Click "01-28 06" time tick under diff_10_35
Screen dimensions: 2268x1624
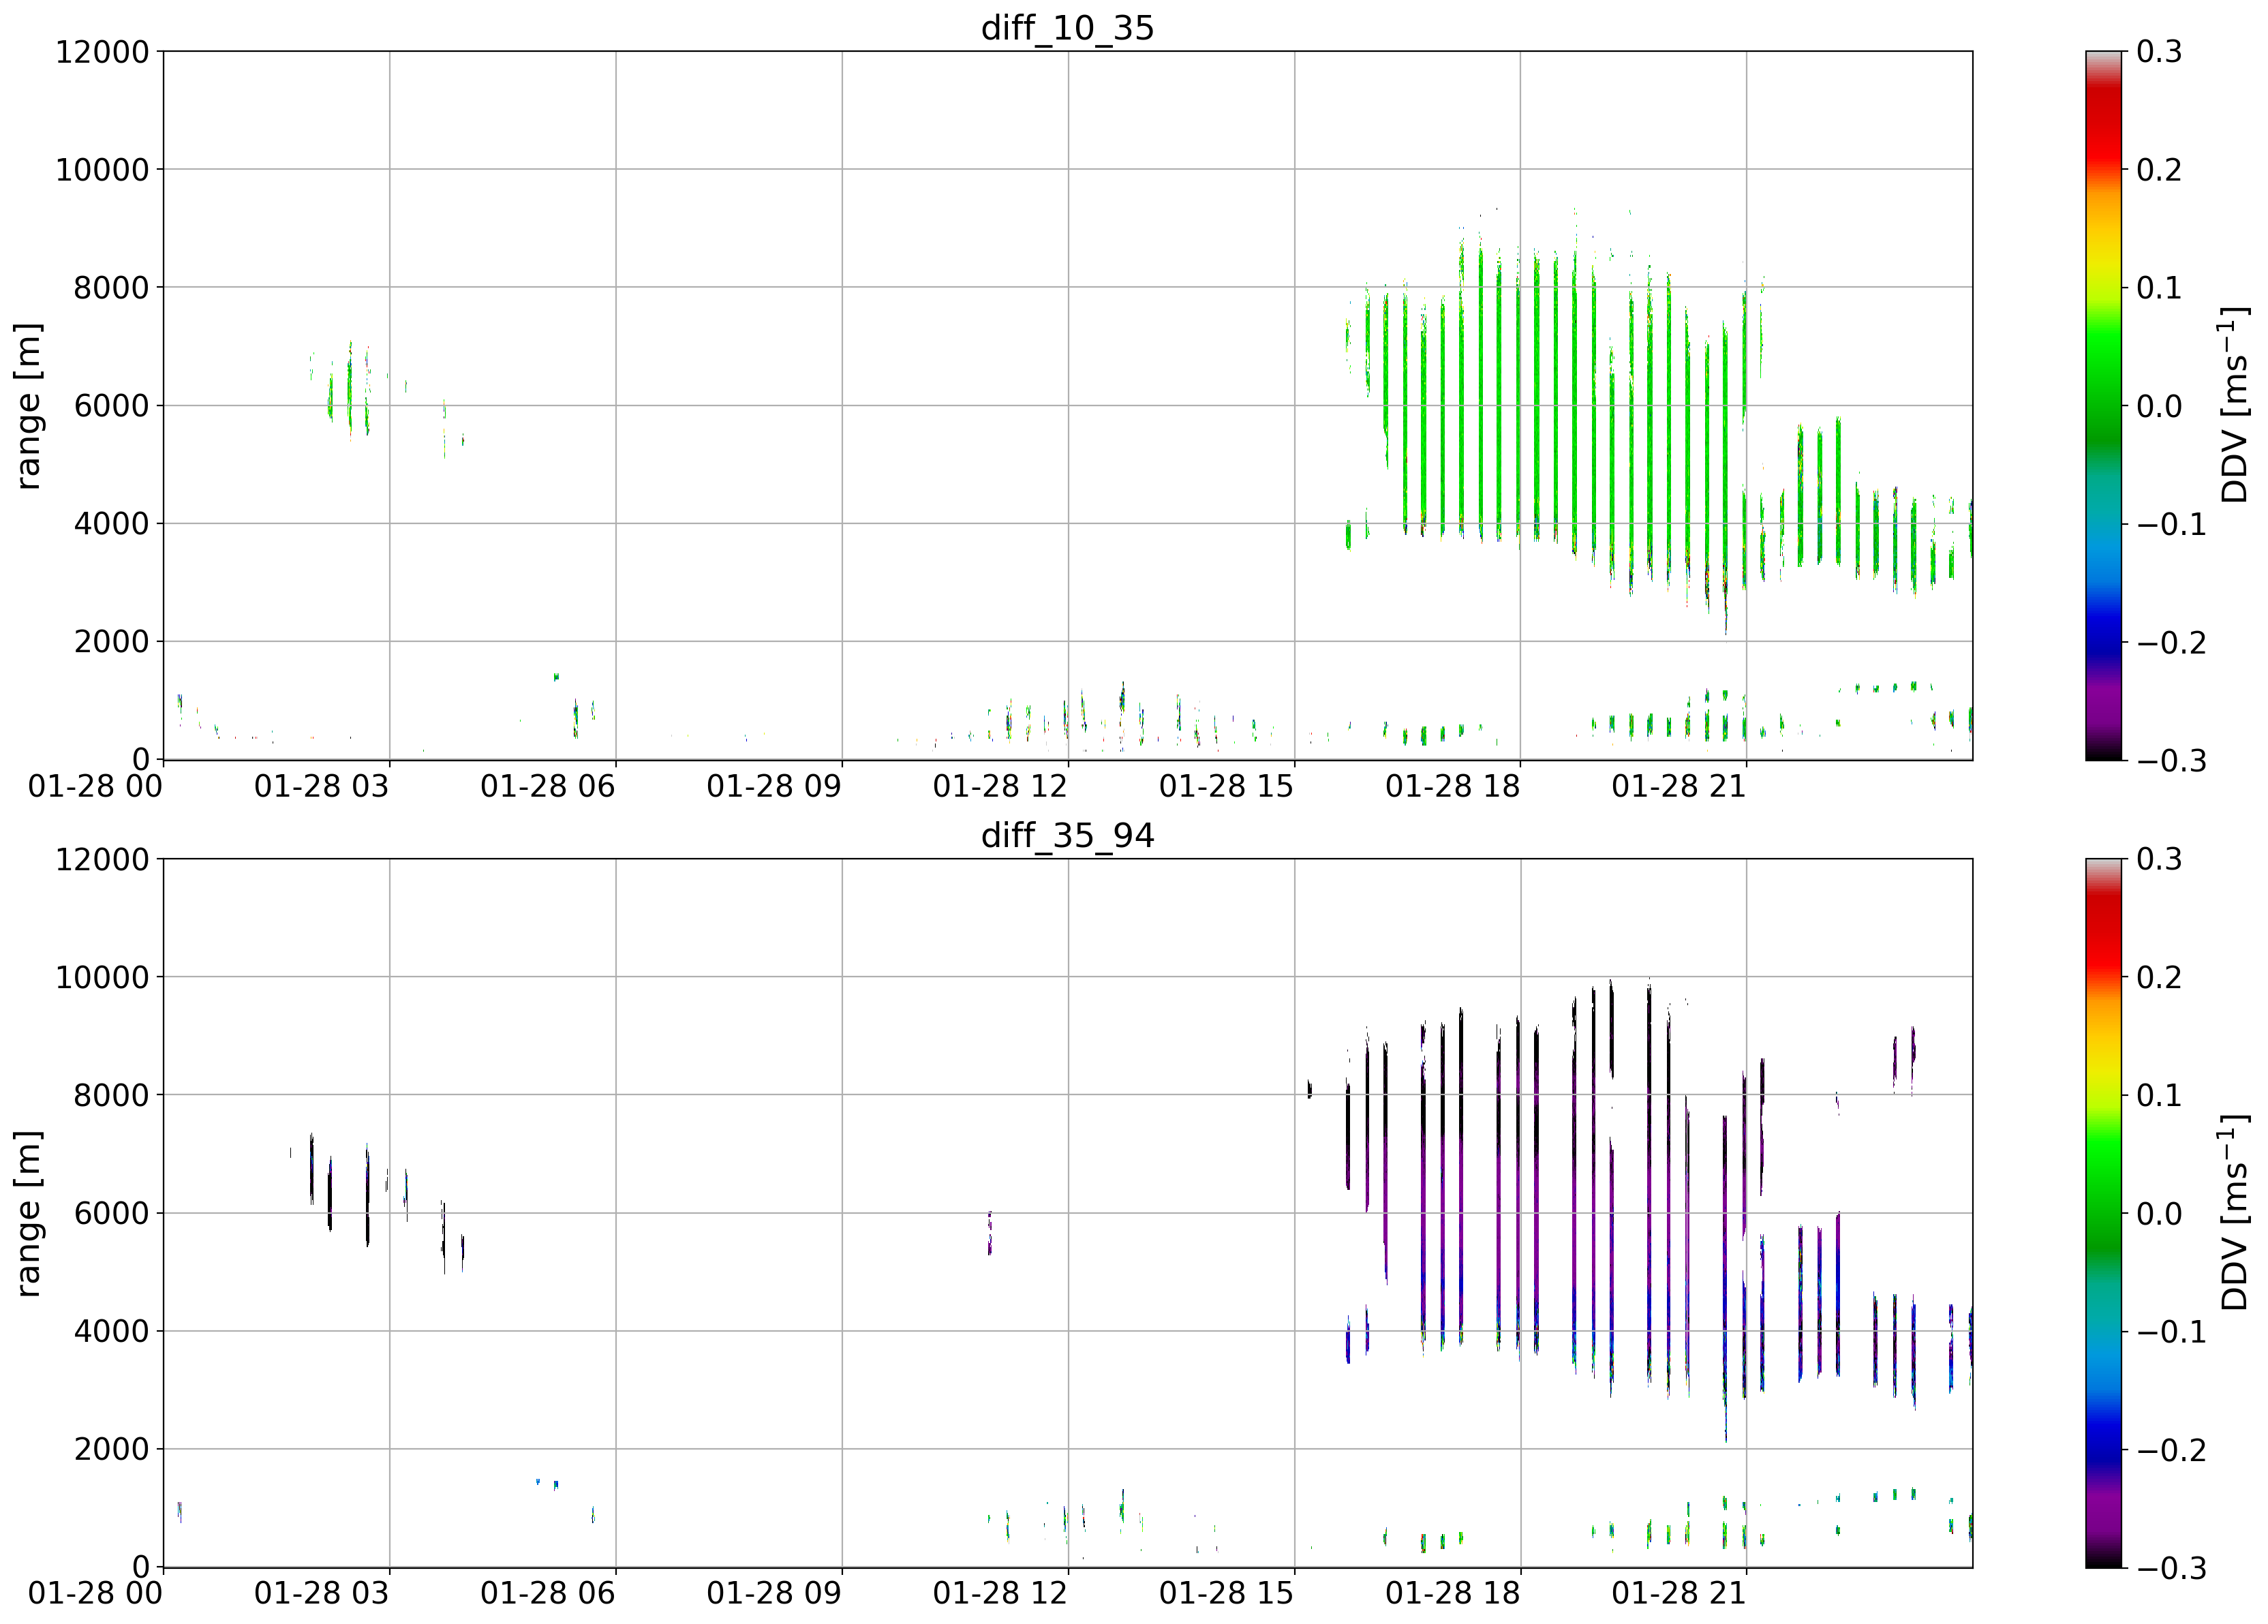coord(548,787)
